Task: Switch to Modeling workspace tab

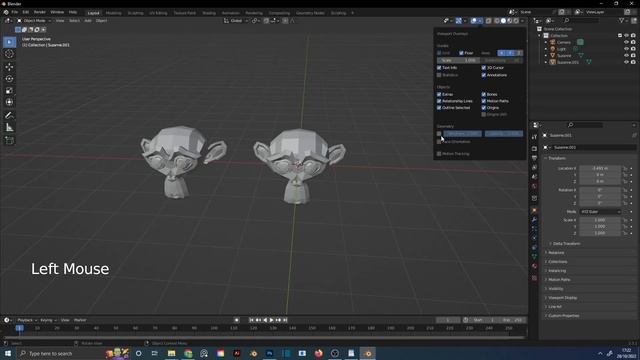Action: pos(113,13)
